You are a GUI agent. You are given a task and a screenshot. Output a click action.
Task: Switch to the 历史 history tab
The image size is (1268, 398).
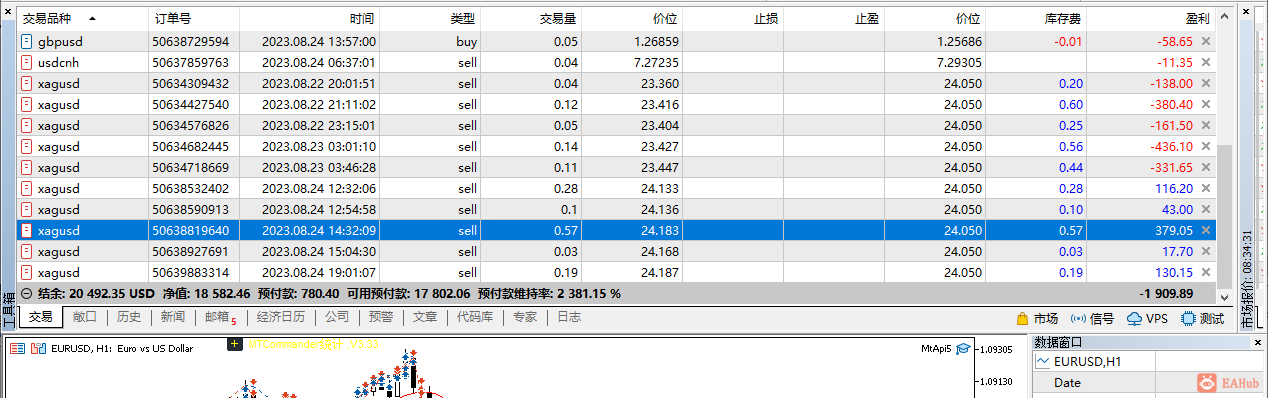point(128,317)
